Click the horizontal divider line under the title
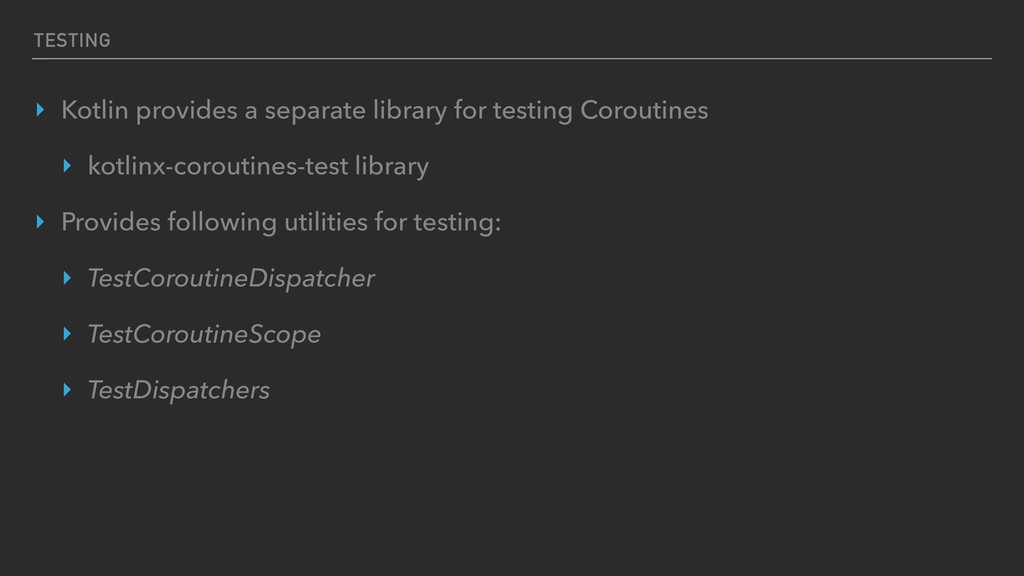The height and width of the screenshot is (576, 1024). (512, 59)
